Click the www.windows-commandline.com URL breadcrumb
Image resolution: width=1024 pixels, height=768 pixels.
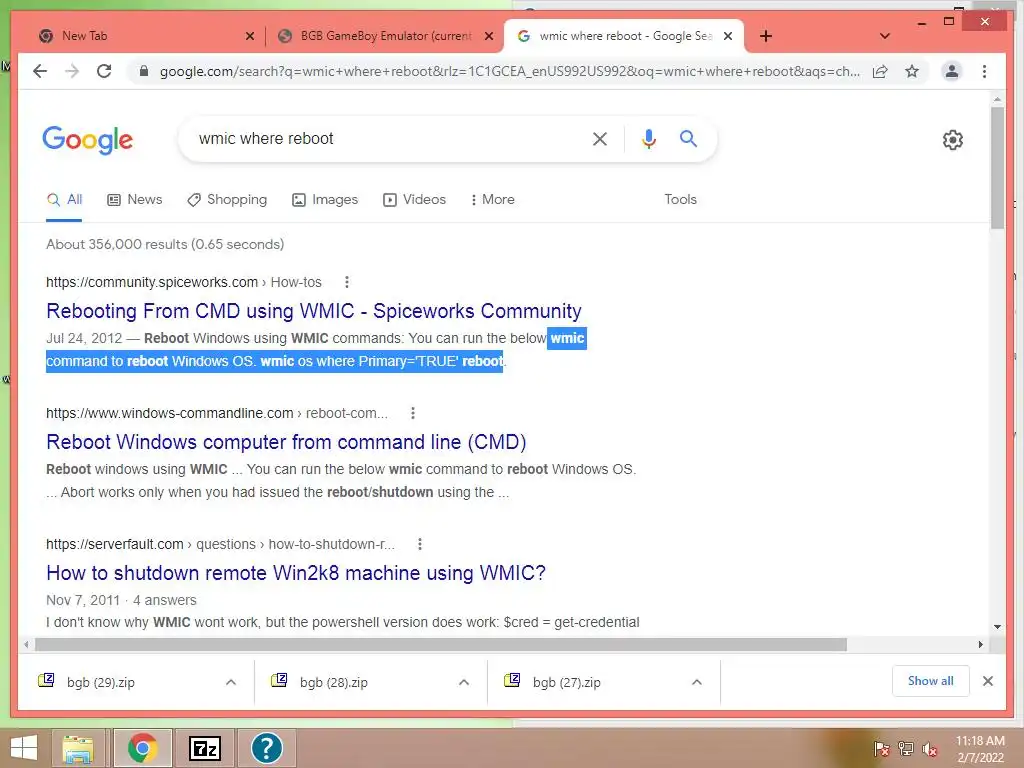coord(217,413)
